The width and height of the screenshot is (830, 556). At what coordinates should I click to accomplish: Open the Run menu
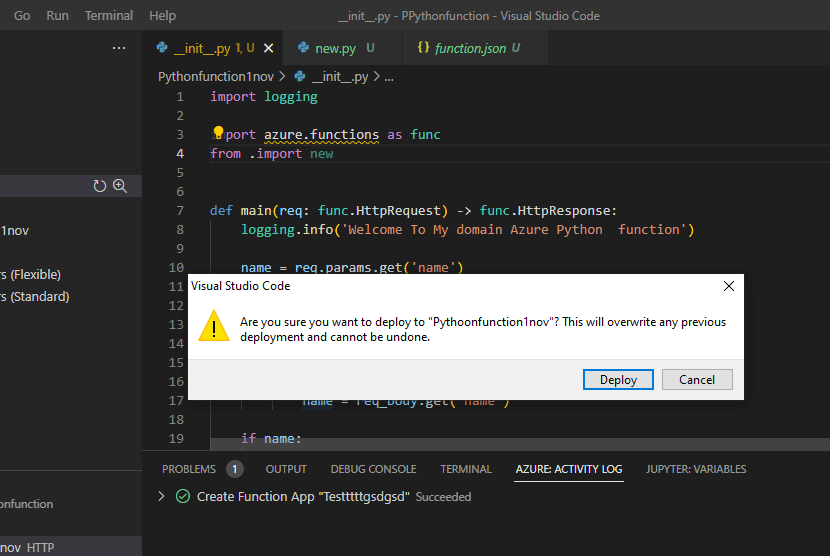(x=57, y=15)
